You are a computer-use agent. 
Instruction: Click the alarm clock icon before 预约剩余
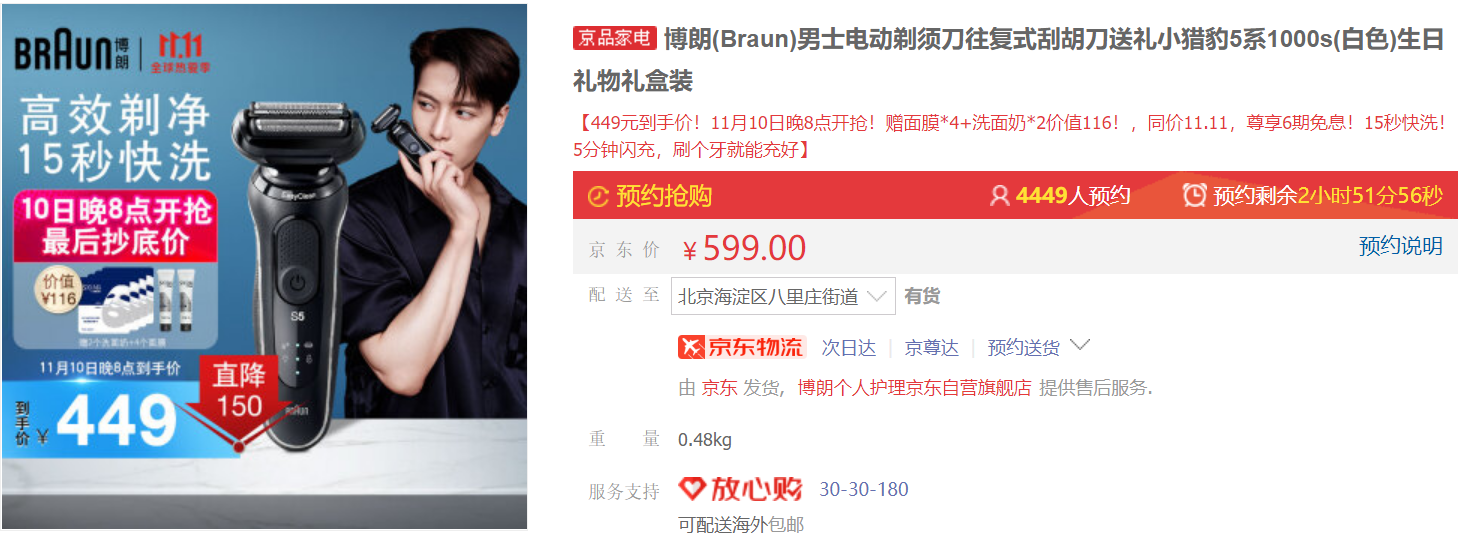point(1194,195)
